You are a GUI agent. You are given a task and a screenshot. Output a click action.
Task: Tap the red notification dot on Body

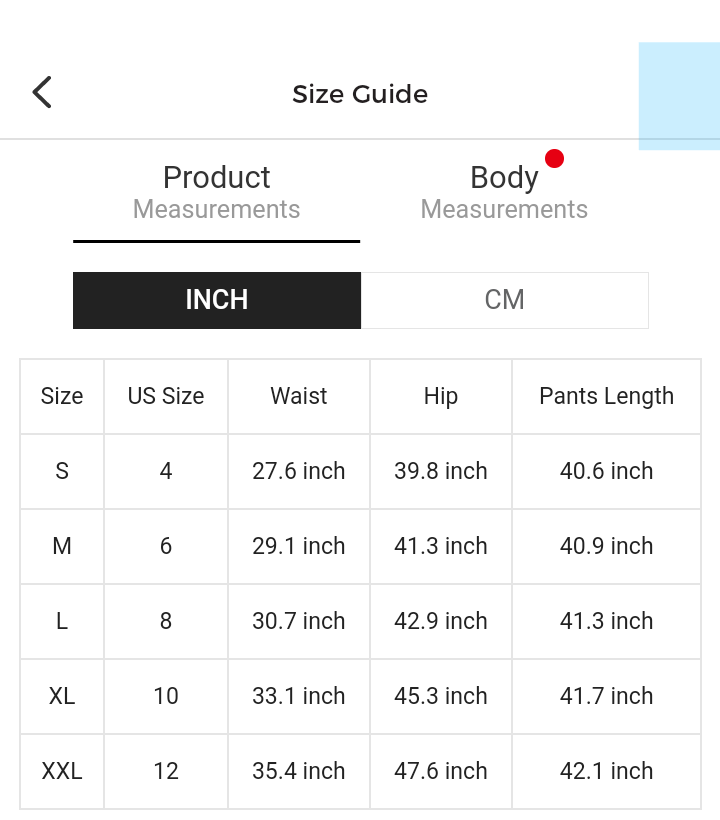(x=554, y=158)
